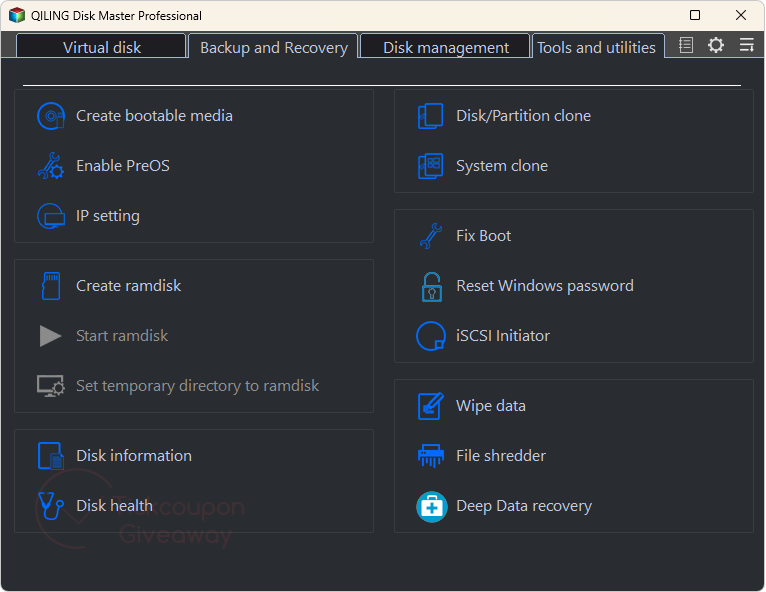Image resolution: width=766 pixels, height=592 pixels.
Task: Open the hamburger menu icon at top right
Action: coord(746,45)
